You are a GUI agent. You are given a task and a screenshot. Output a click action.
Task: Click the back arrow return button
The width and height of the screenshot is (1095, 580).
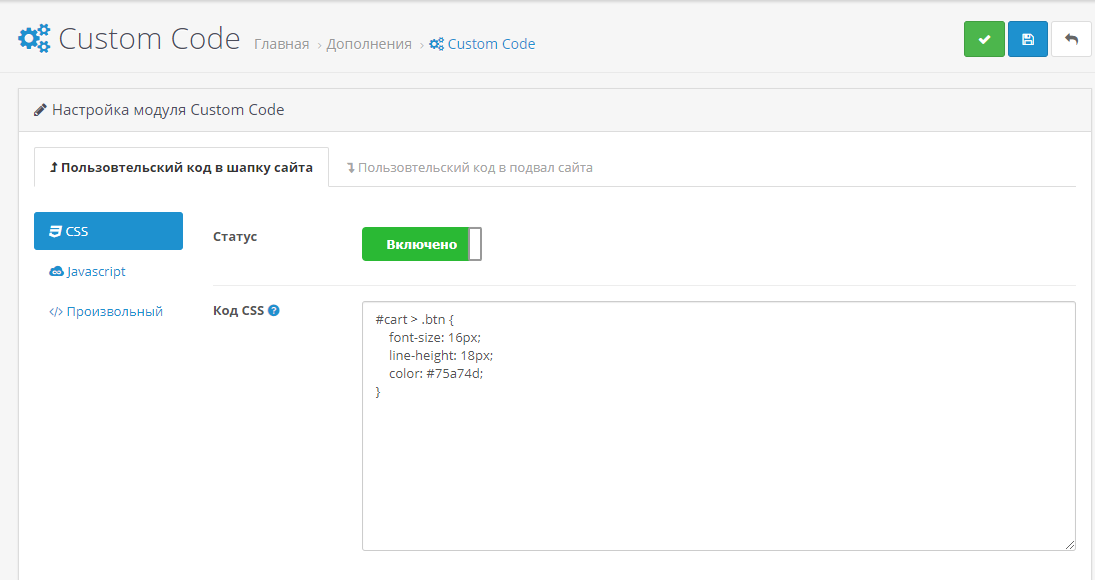tap(1071, 39)
